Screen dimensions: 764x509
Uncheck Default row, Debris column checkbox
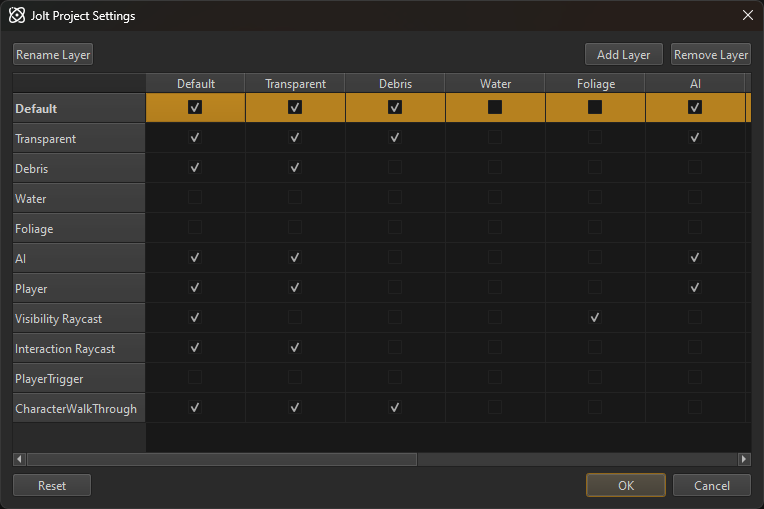tap(395, 107)
